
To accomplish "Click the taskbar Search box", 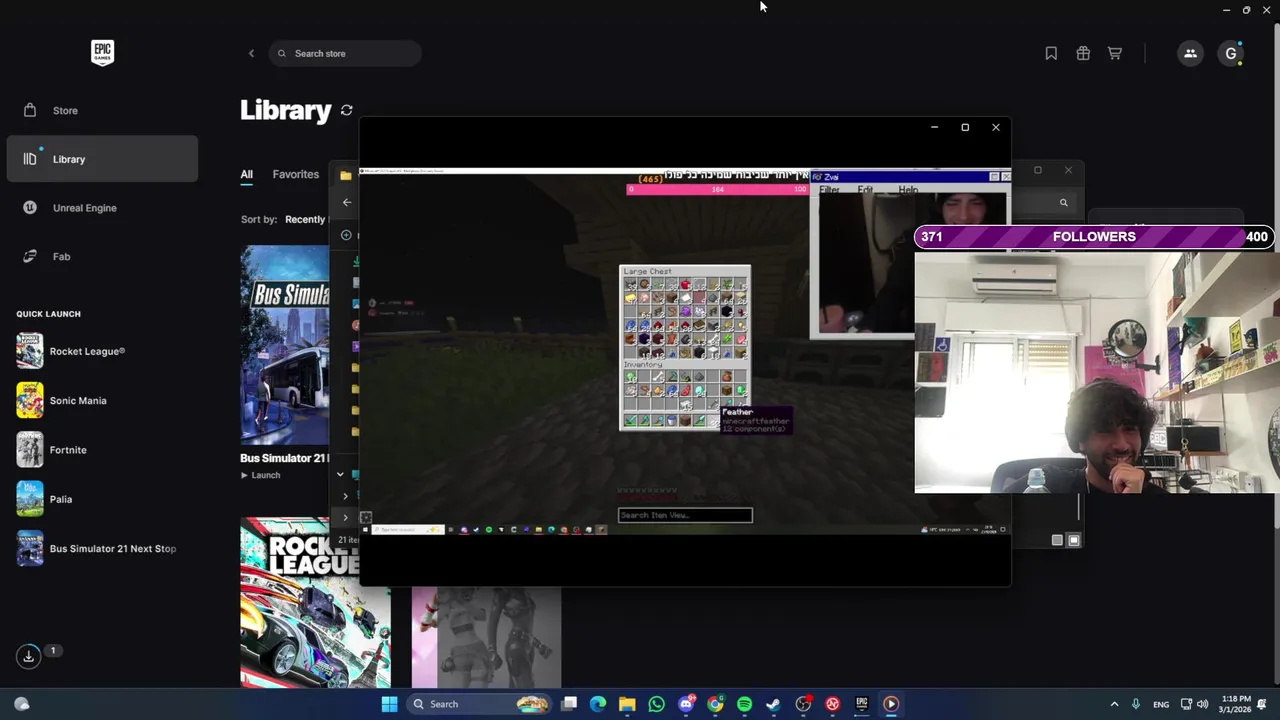I will coord(481,704).
